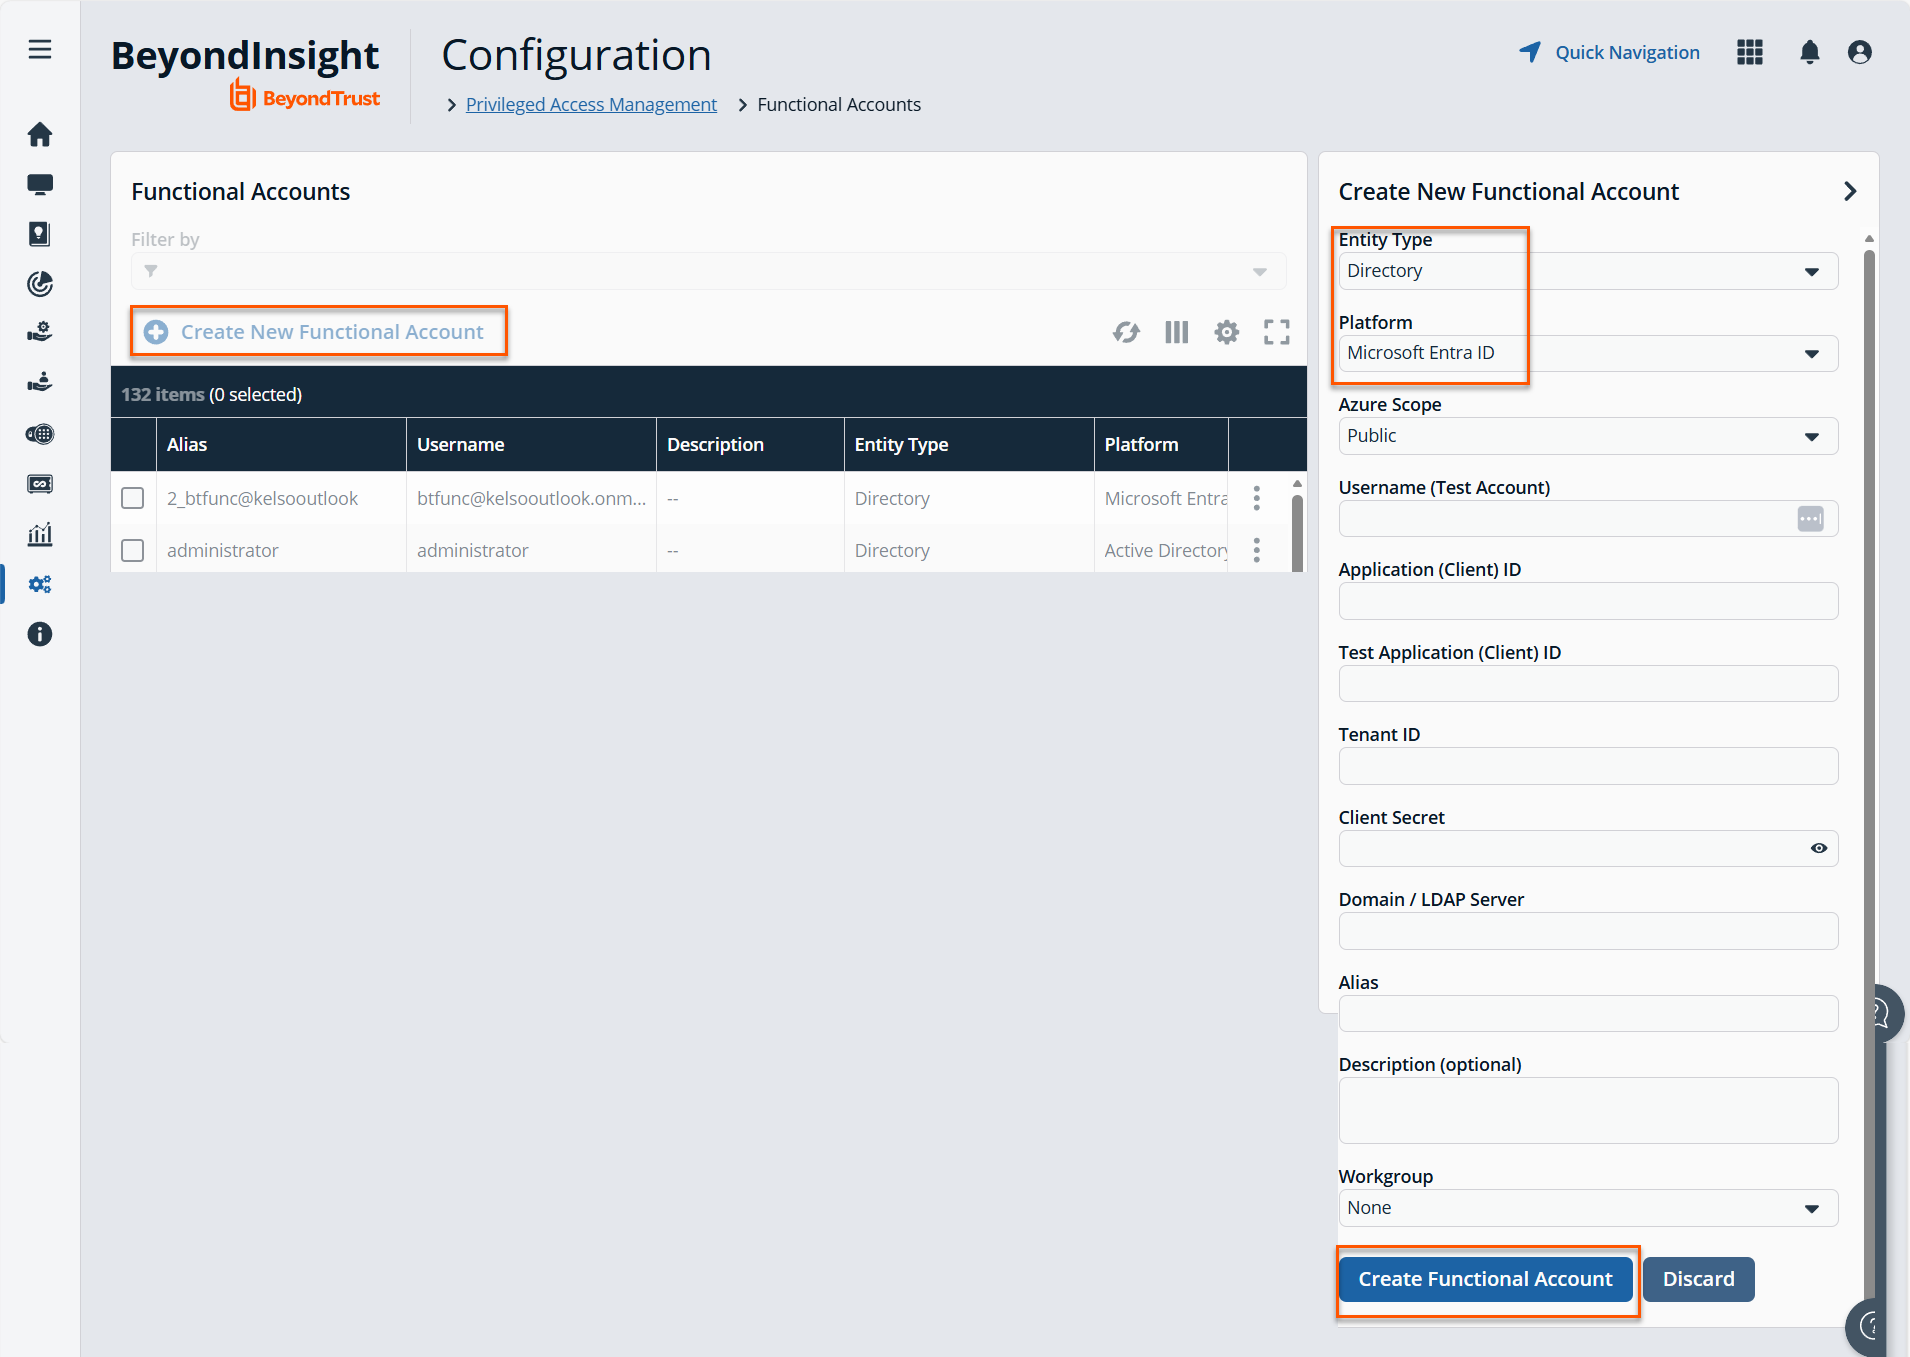This screenshot has height=1357, width=1910.
Task: Open row actions for administrator
Action: pyautogui.click(x=1257, y=550)
